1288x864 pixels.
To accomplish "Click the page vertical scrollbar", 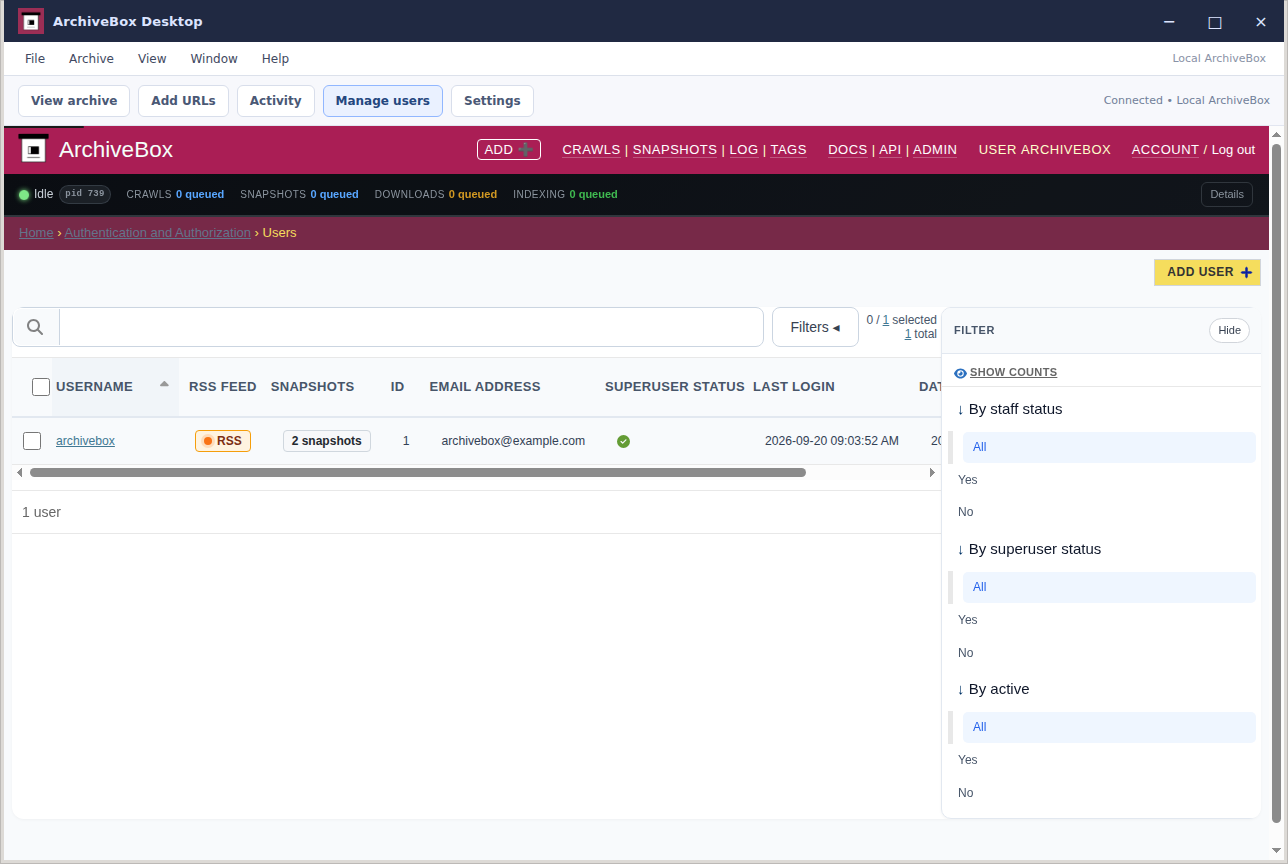I will pyautogui.click(x=1277, y=482).
